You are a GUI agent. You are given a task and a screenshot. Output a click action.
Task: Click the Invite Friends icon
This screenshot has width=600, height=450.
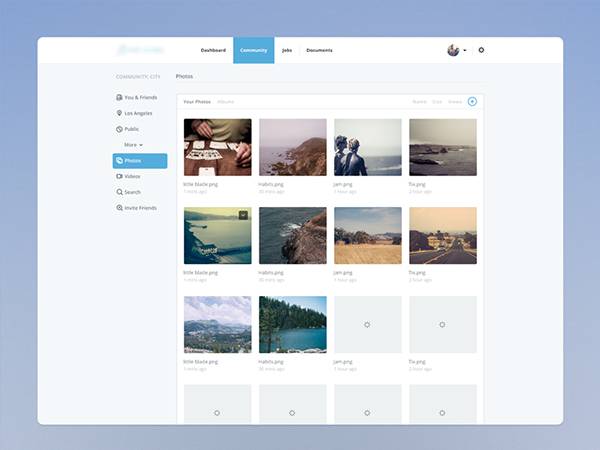pyautogui.click(x=119, y=208)
